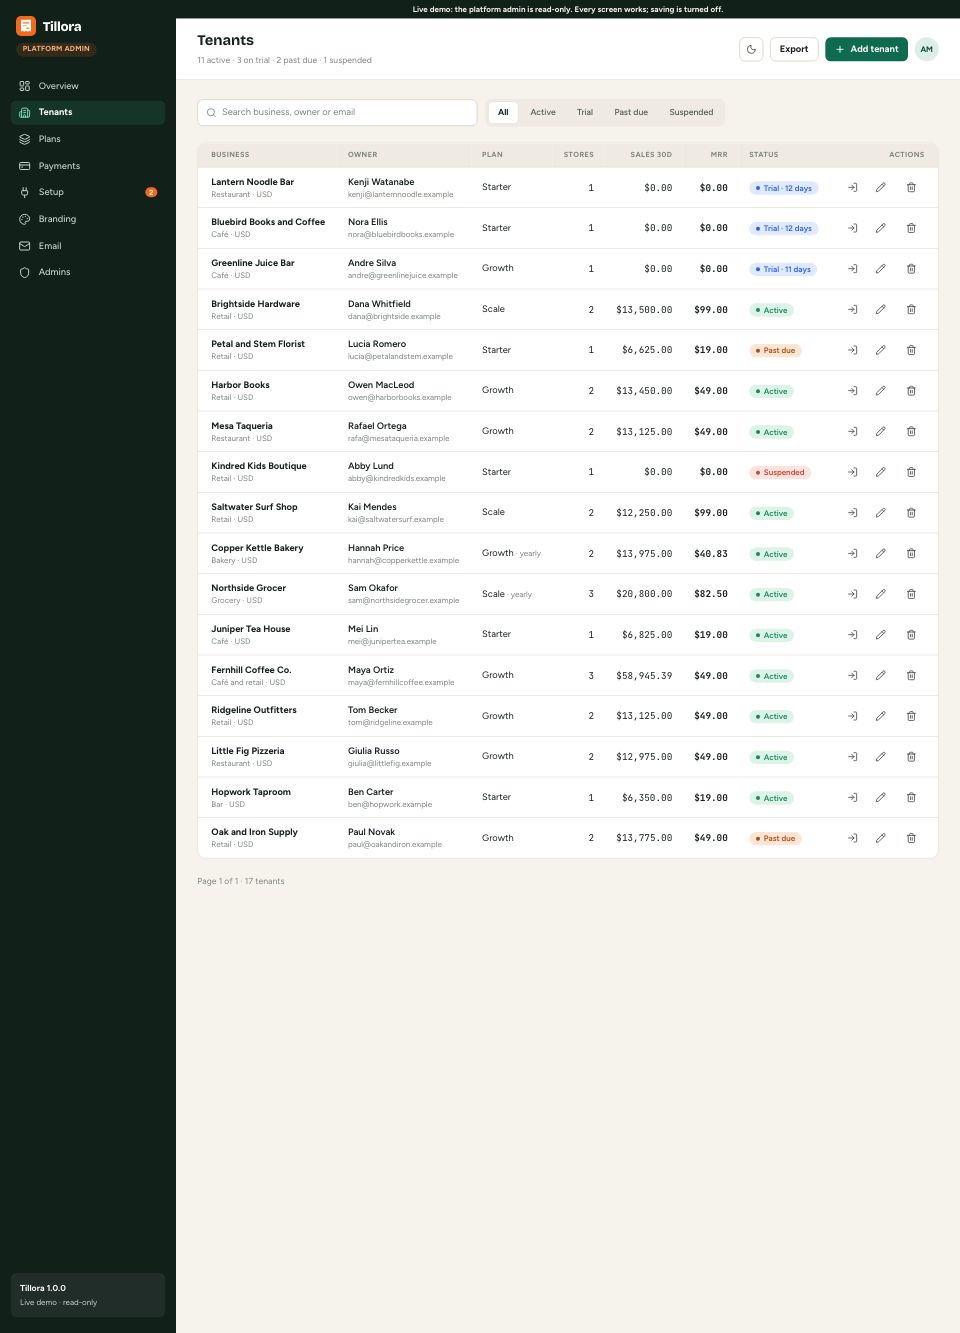The height and width of the screenshot is (1333, 960).
Task: Click the Past due badge for Petal and Stem Florist
Action: [775, 350]
